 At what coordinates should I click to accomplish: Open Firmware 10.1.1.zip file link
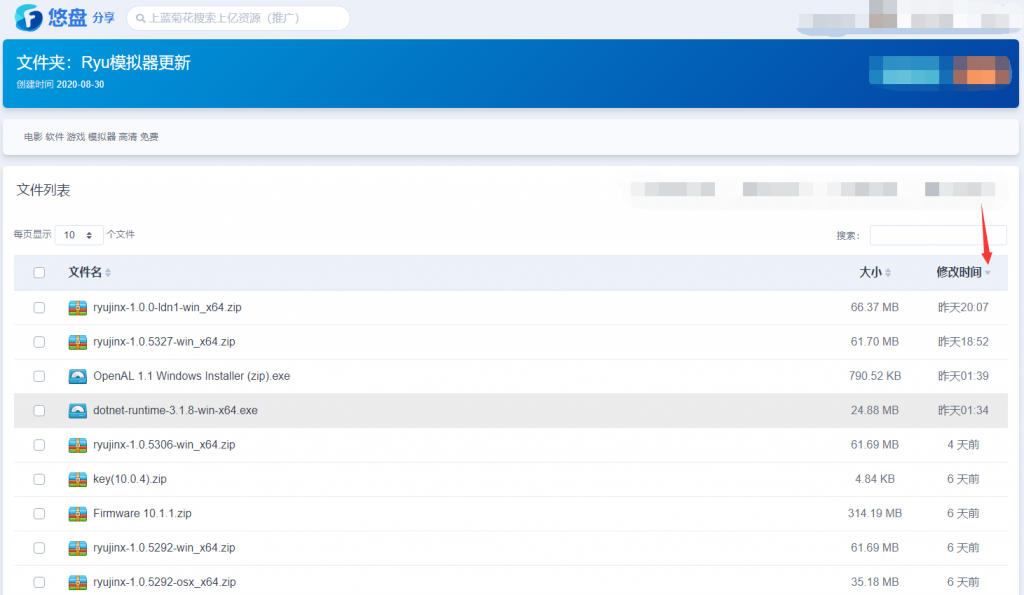[x=142, y=513]
